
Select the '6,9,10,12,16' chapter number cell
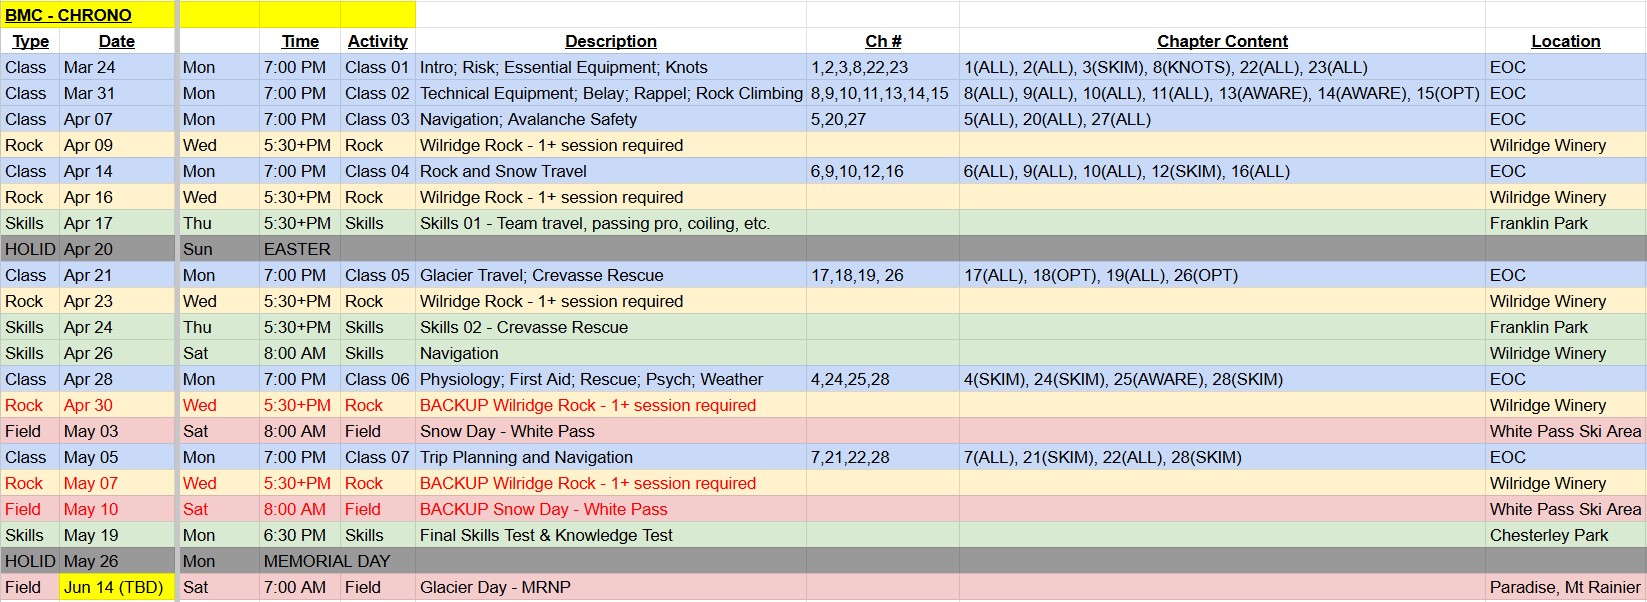(x=883, y=171)
